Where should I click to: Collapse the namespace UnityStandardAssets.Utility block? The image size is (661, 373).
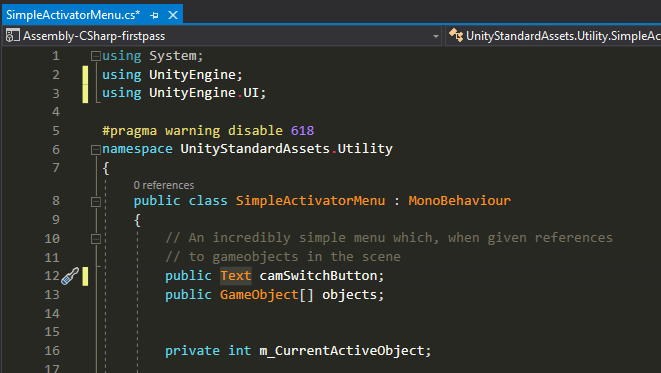[96, 149]
